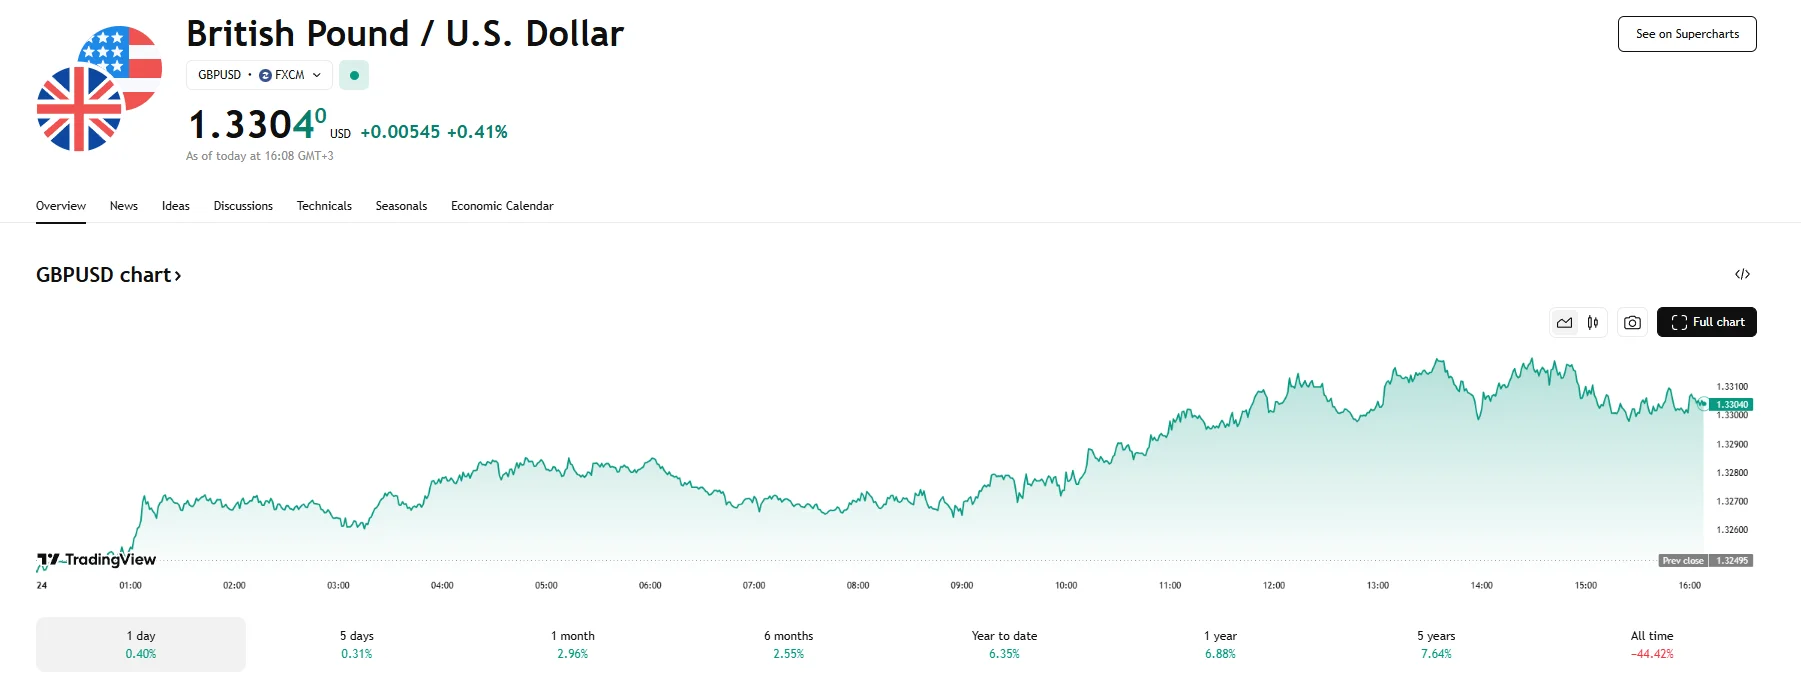Go to the News tab
The image size is (1801, 679).
124,206
